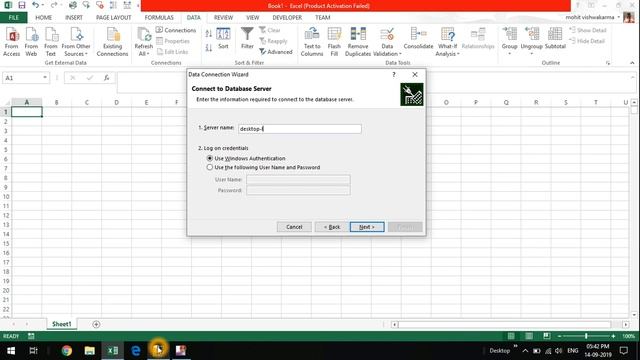Viewport: 640px width, 360px height.
Task: Toggle the Filter funnel
Action: point(247,38)
